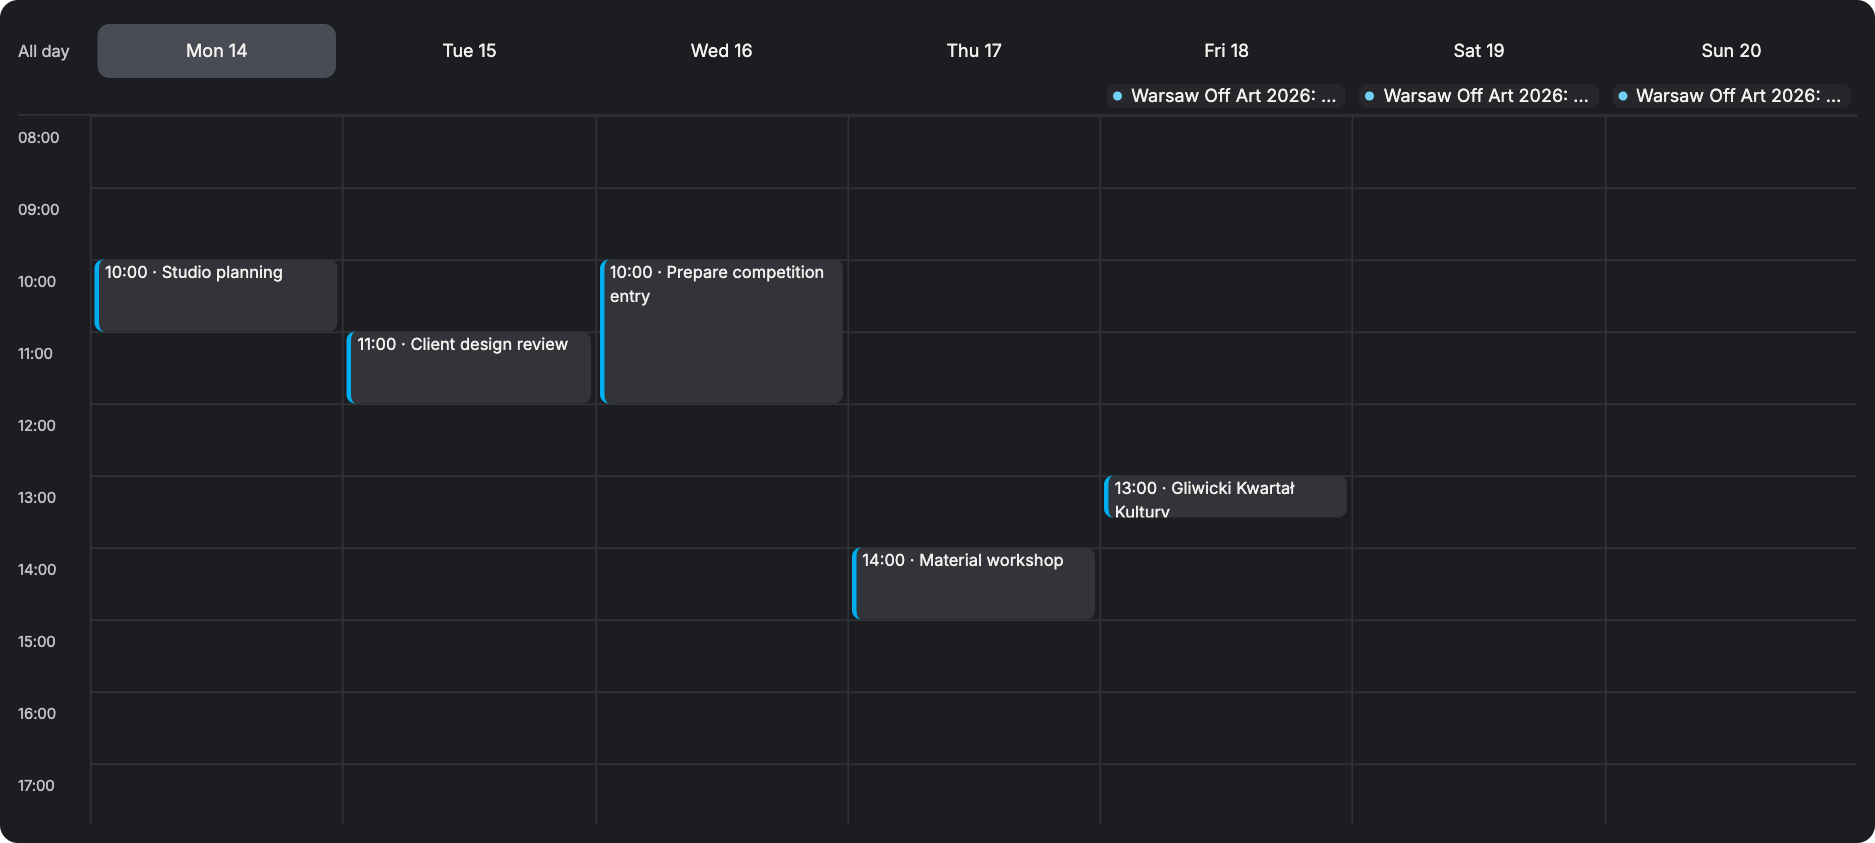Image resolution: width=1875 pixels, height=843 pixels.
Task: Select the Sat 19 day header
Action: click(1479, 51)
